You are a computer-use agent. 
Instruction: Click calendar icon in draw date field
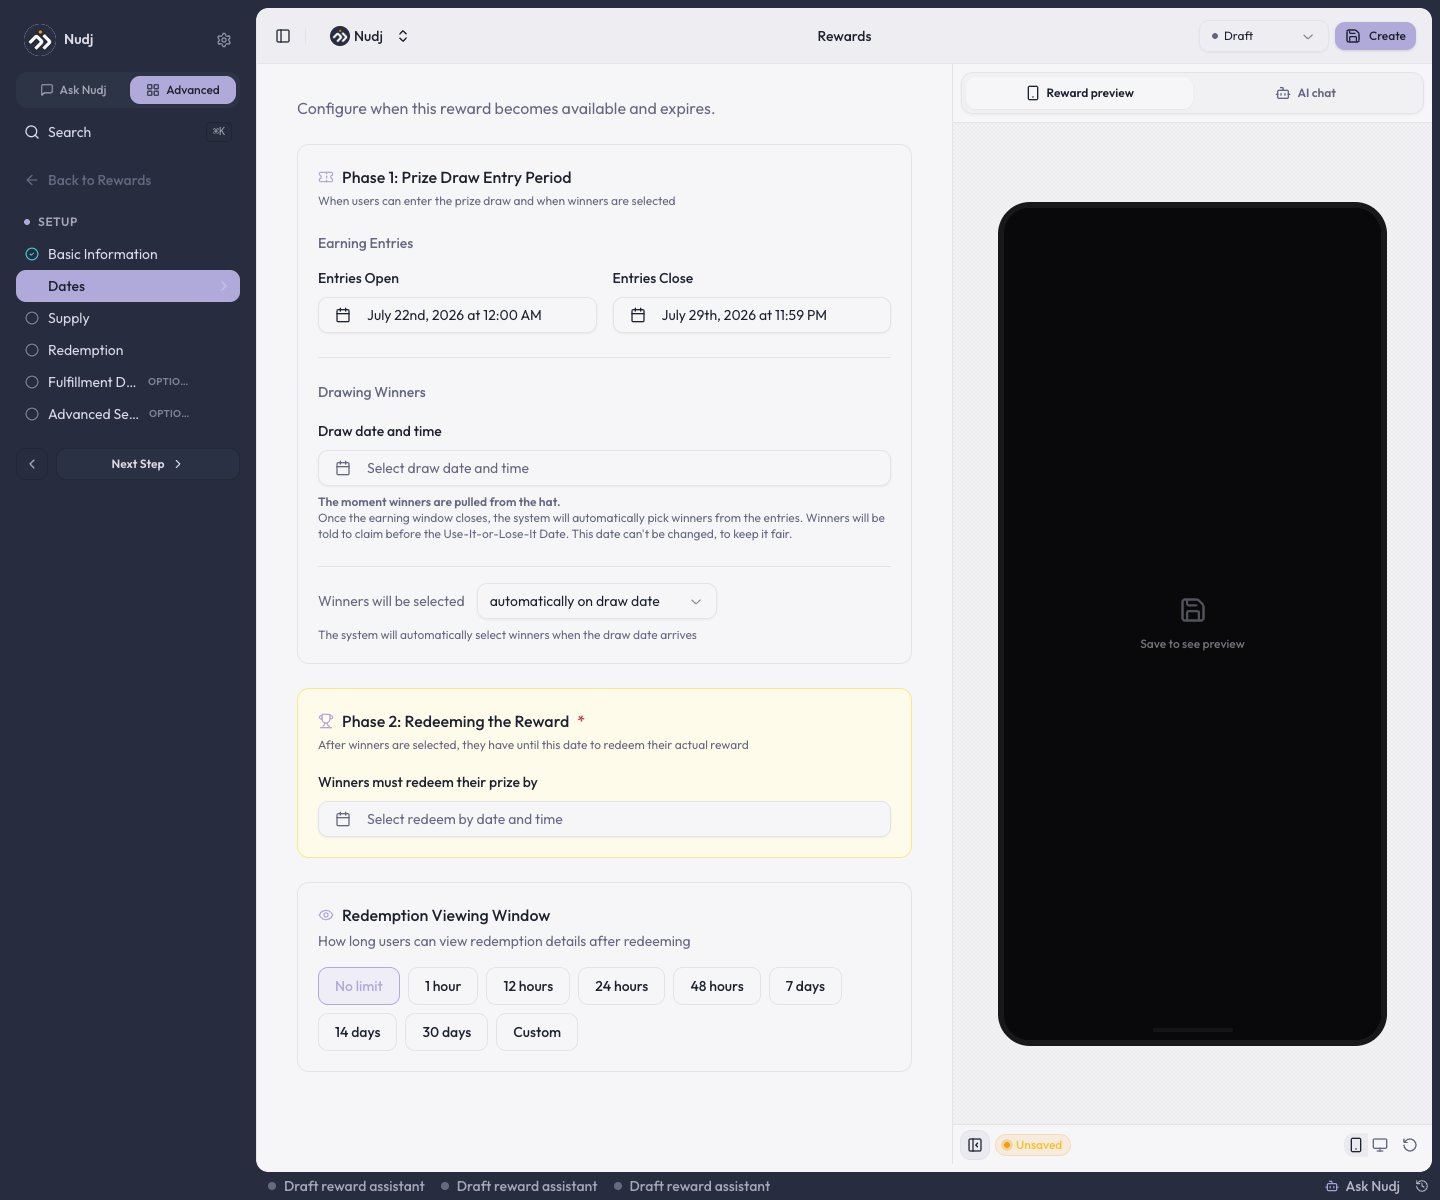343,468
